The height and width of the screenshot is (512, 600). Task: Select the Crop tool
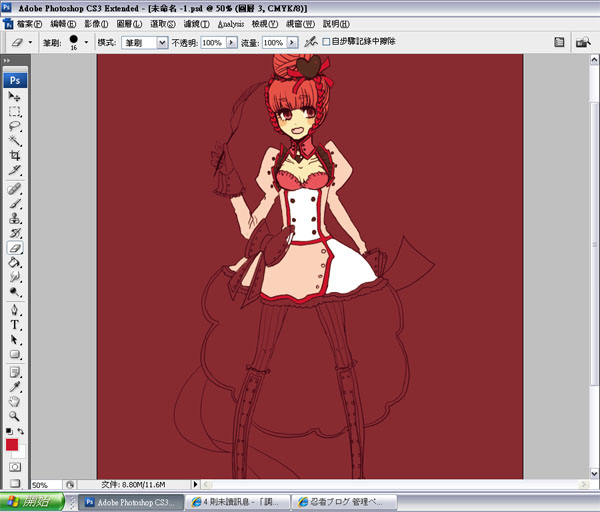15,155
